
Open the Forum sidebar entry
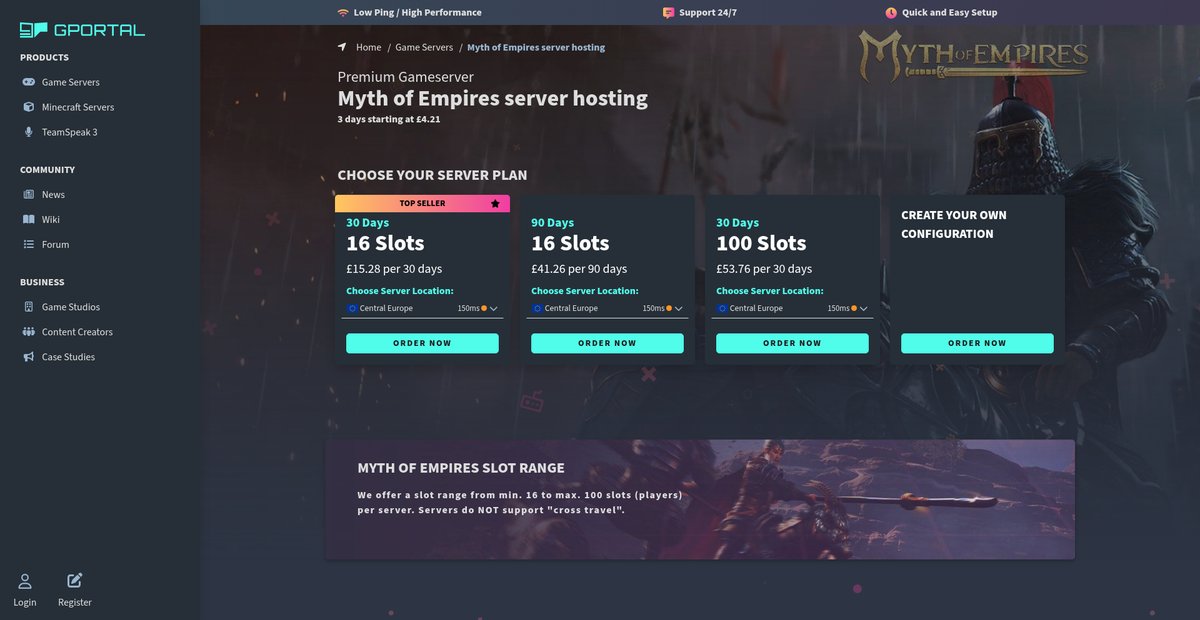55,244
